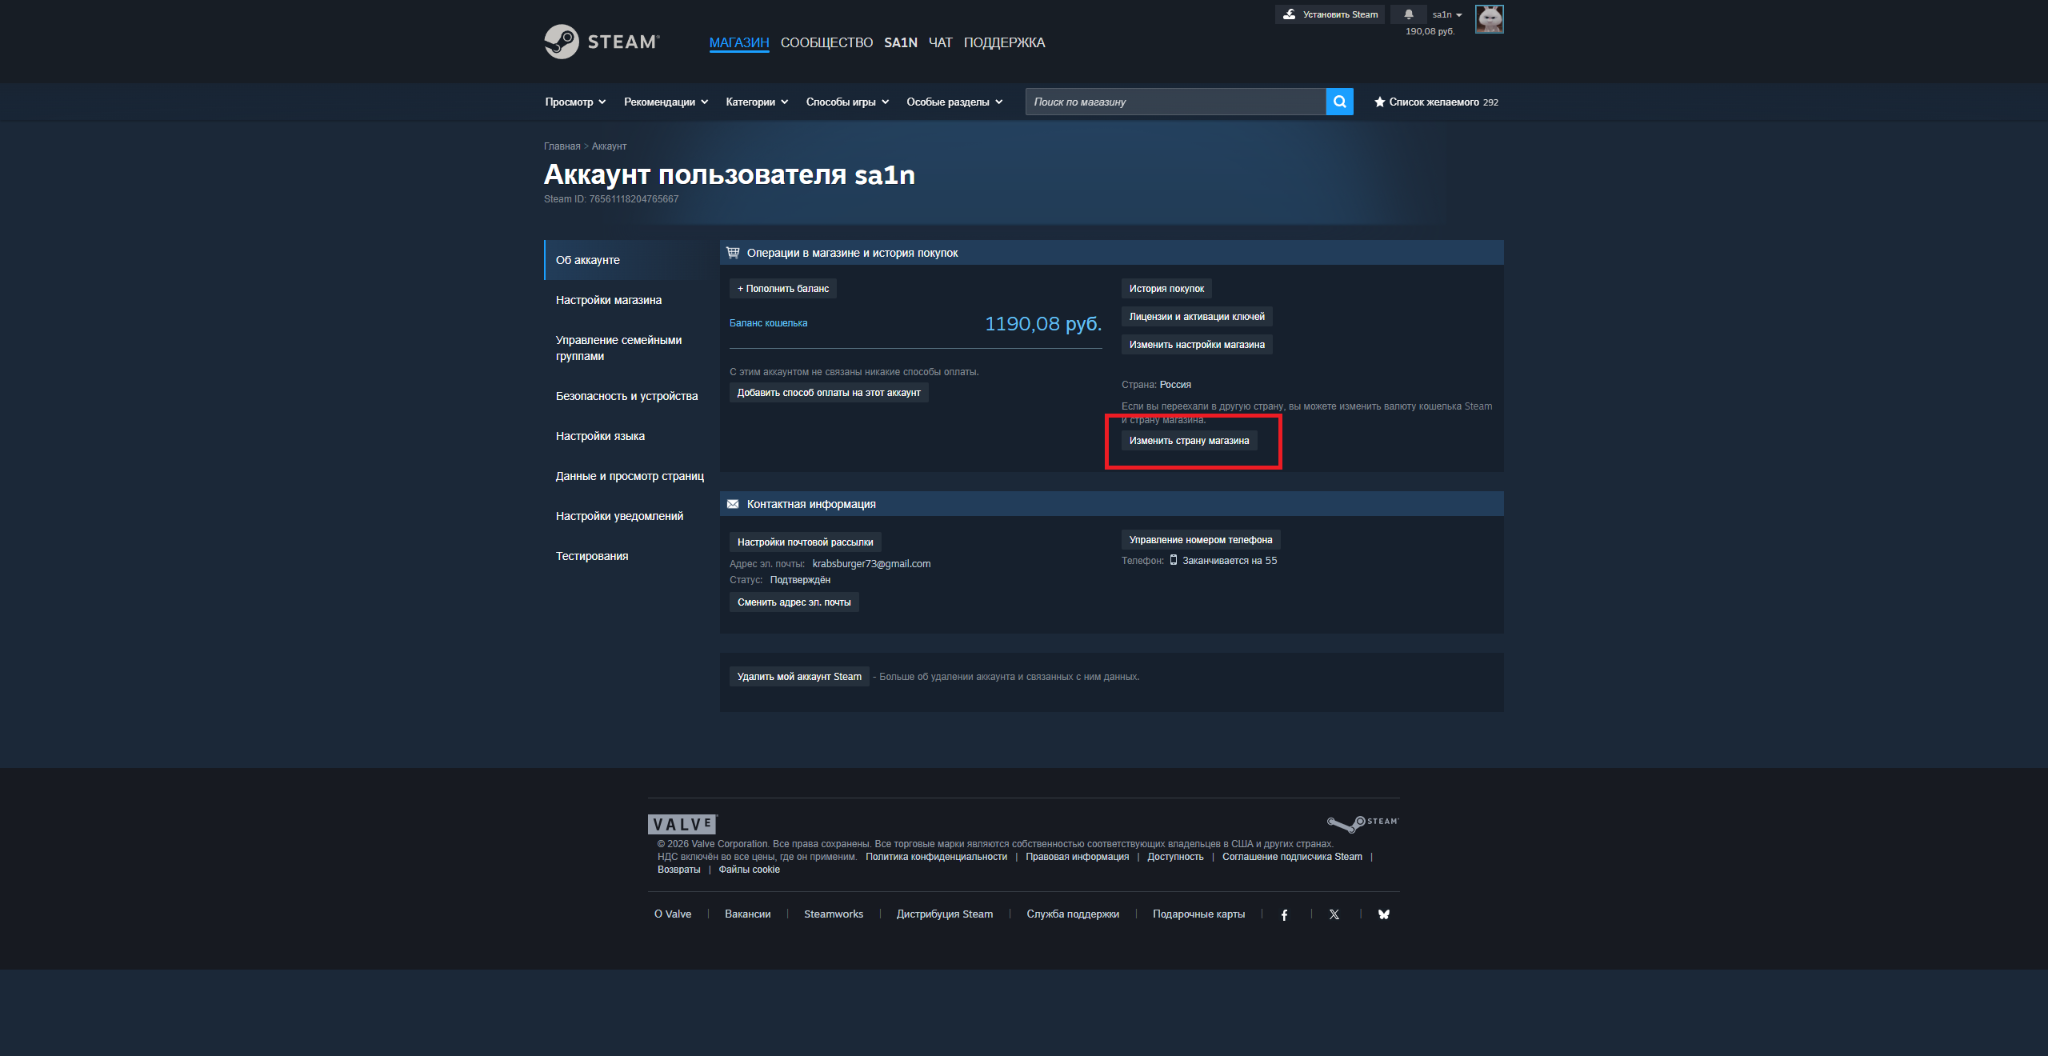Open the X social icon in the footer
2048x1056 pixels.
[1334, 914]
